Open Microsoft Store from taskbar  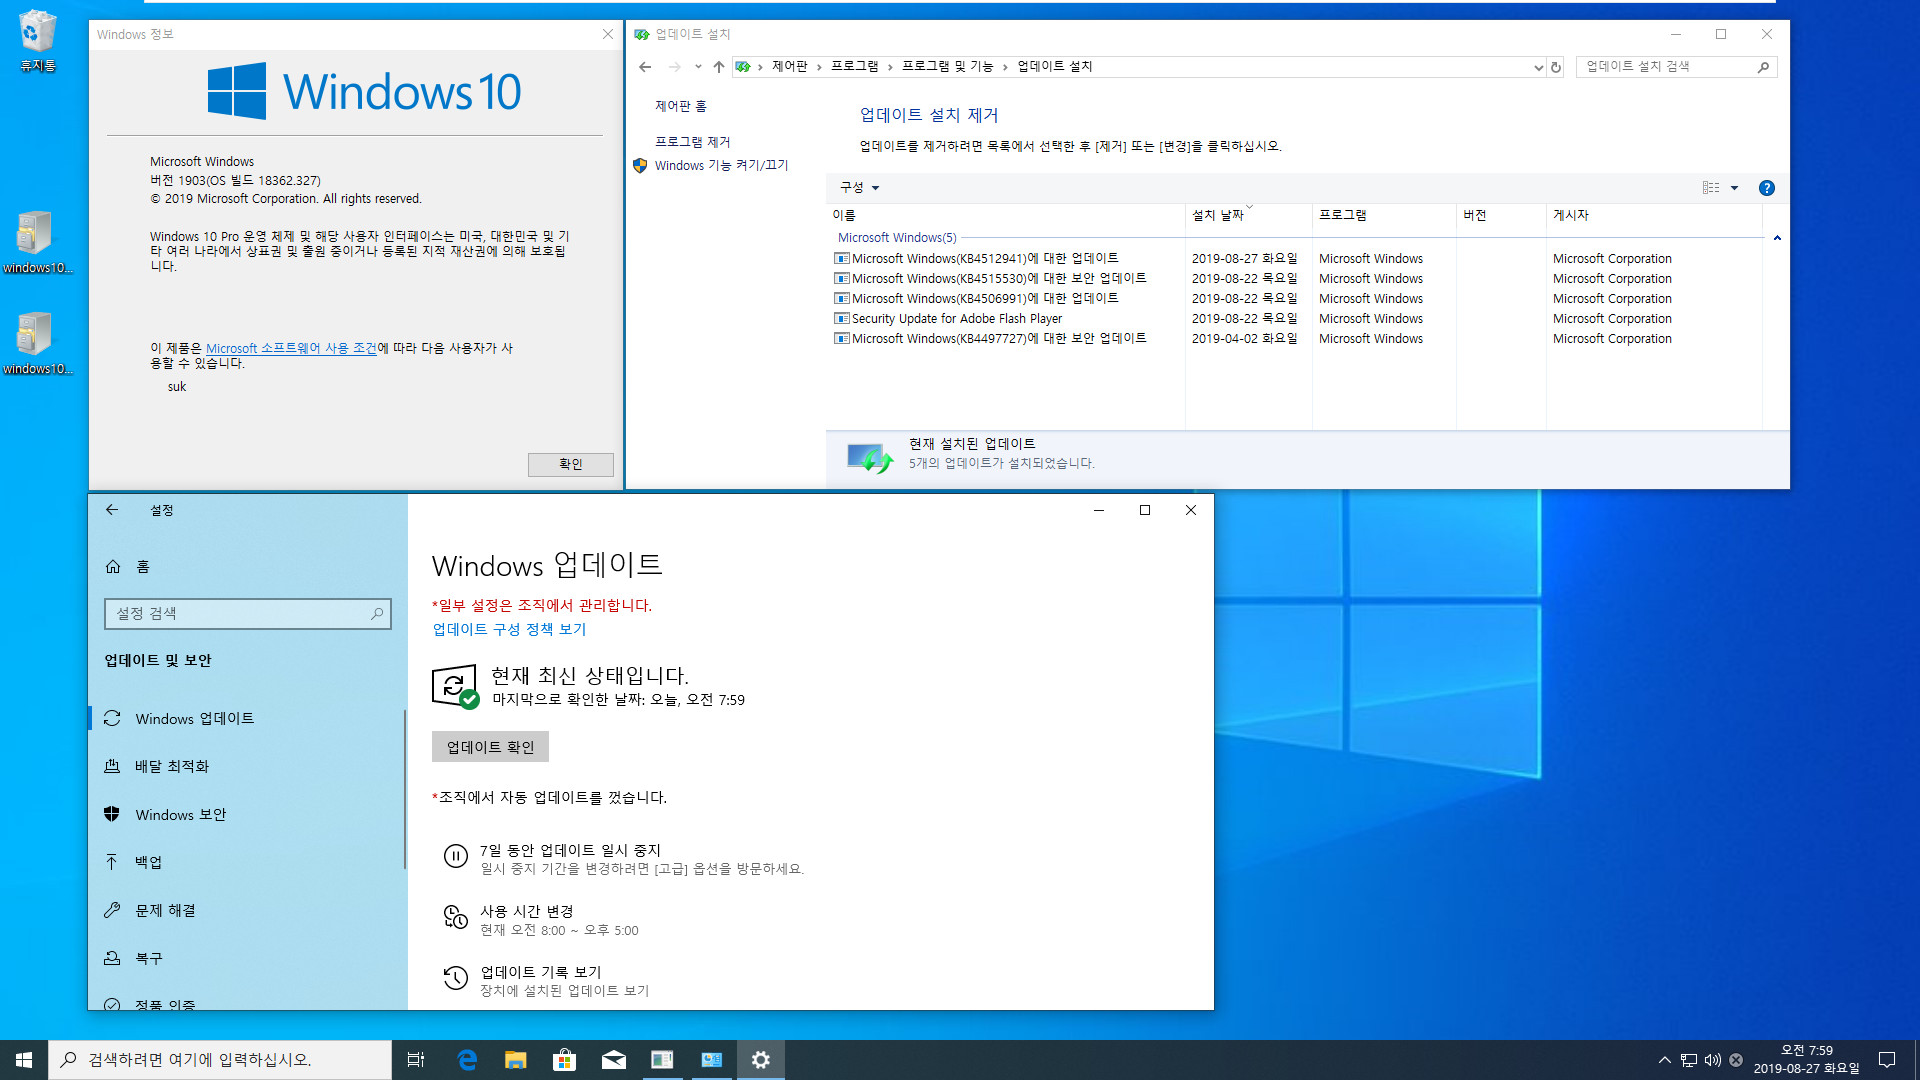564,1060
